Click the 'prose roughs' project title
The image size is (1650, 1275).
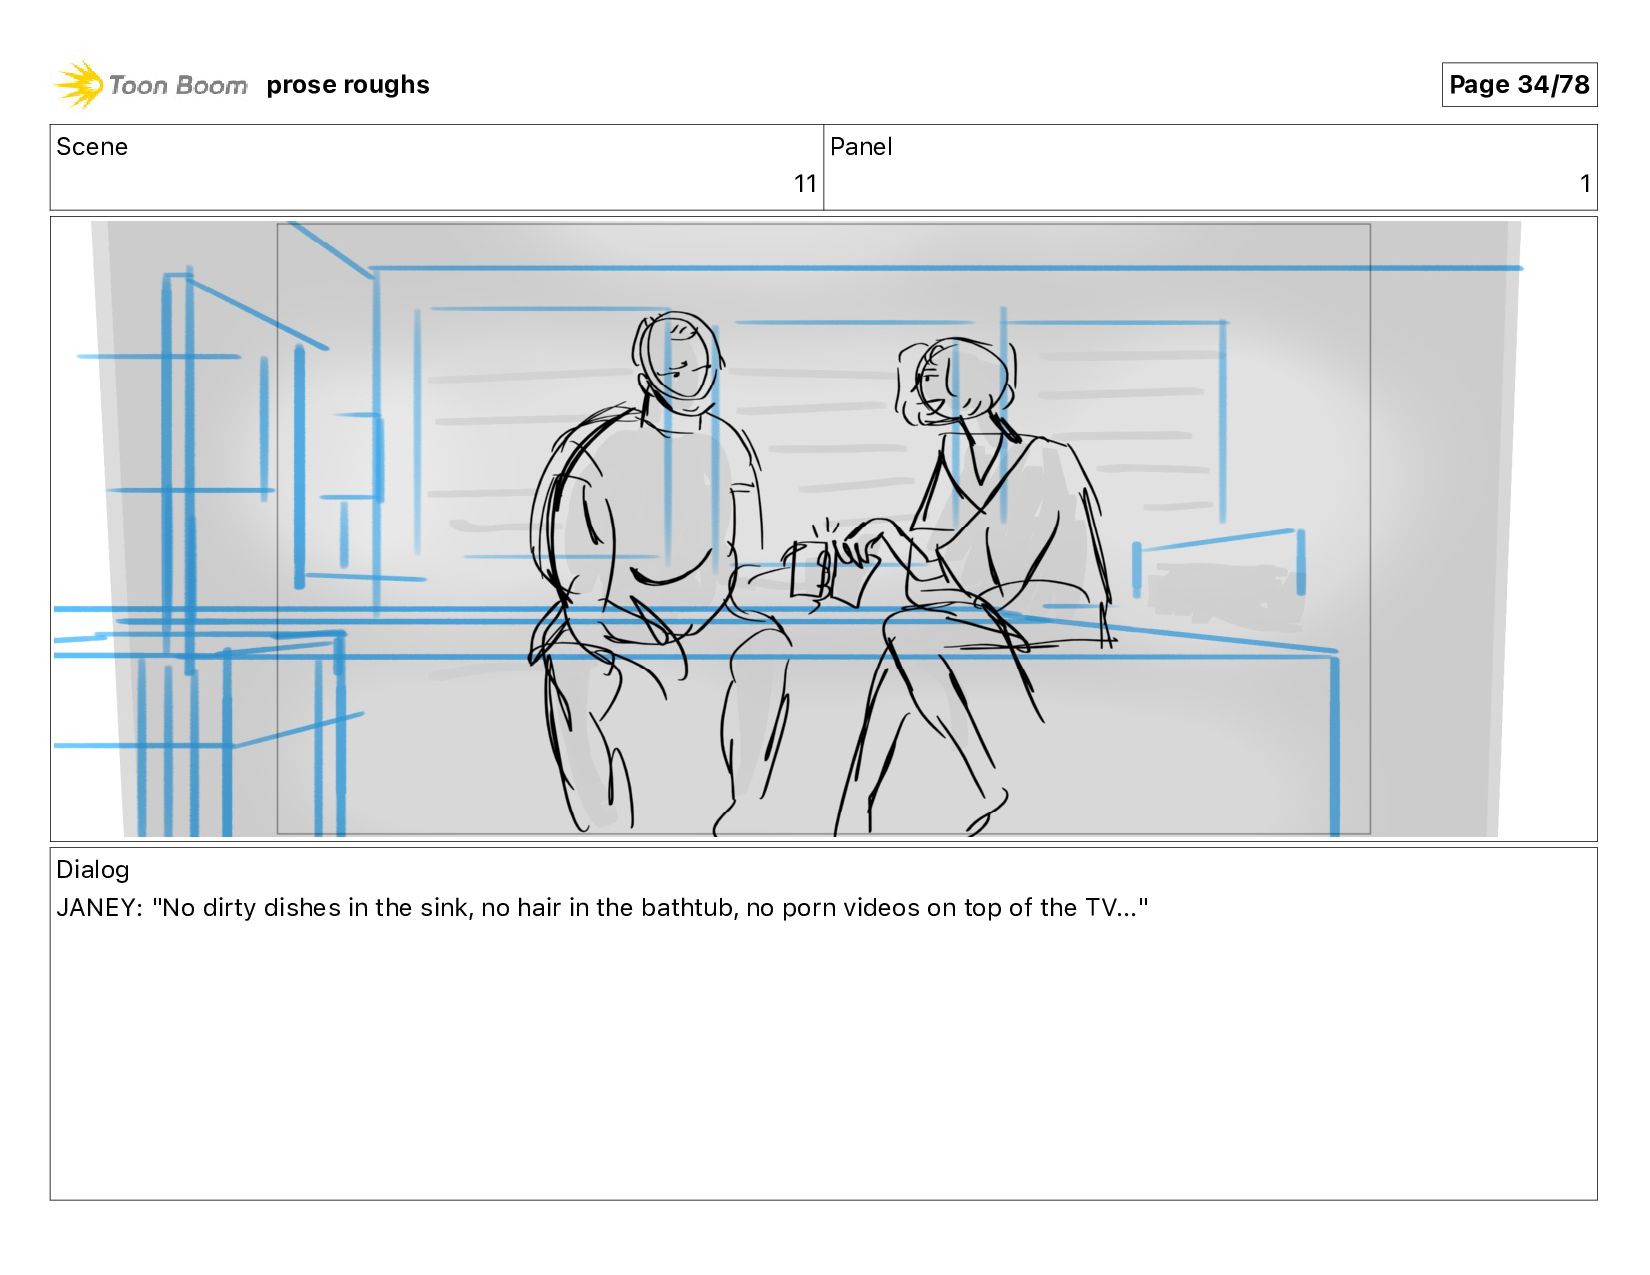[x=348, y=85]
